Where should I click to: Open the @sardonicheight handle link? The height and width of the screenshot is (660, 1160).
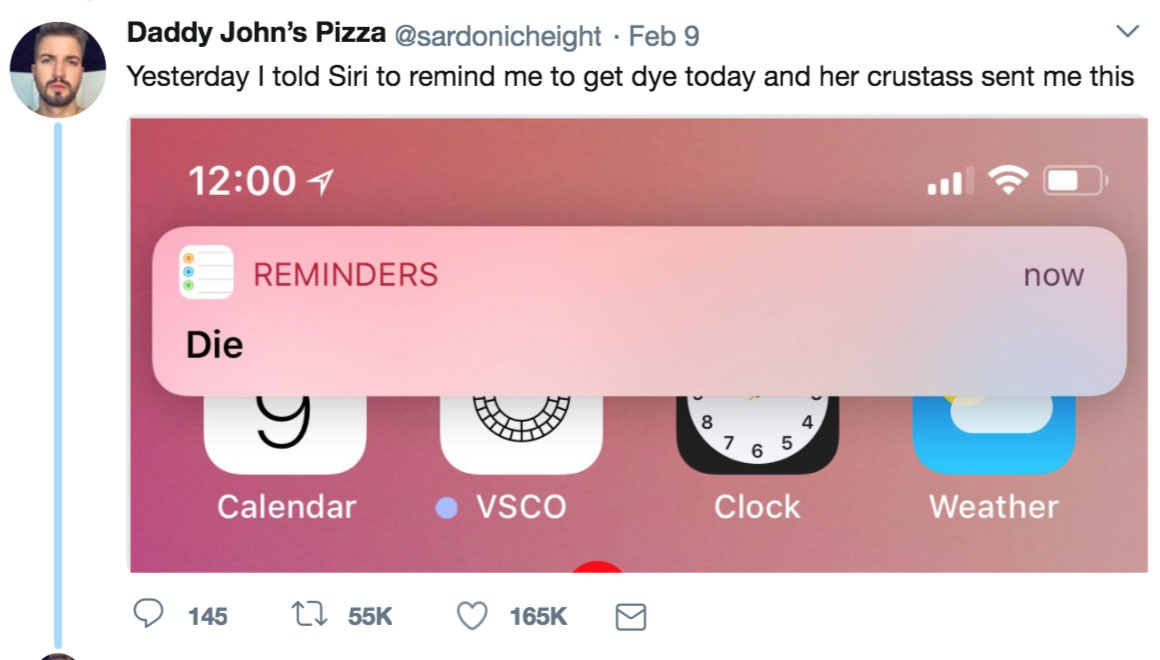498,36
